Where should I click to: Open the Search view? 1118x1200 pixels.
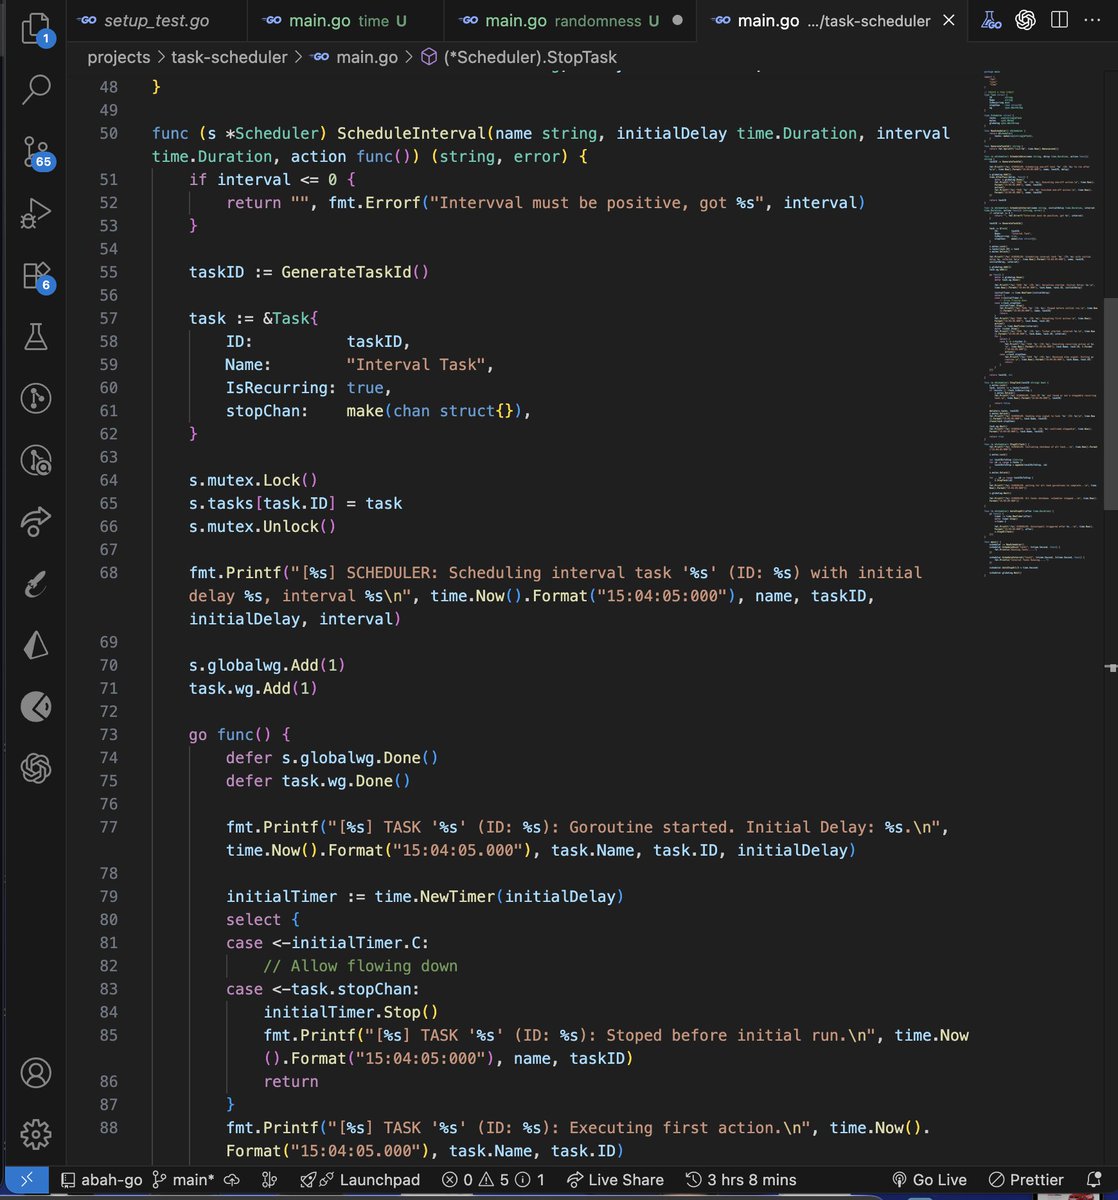(x=36, y=89)
